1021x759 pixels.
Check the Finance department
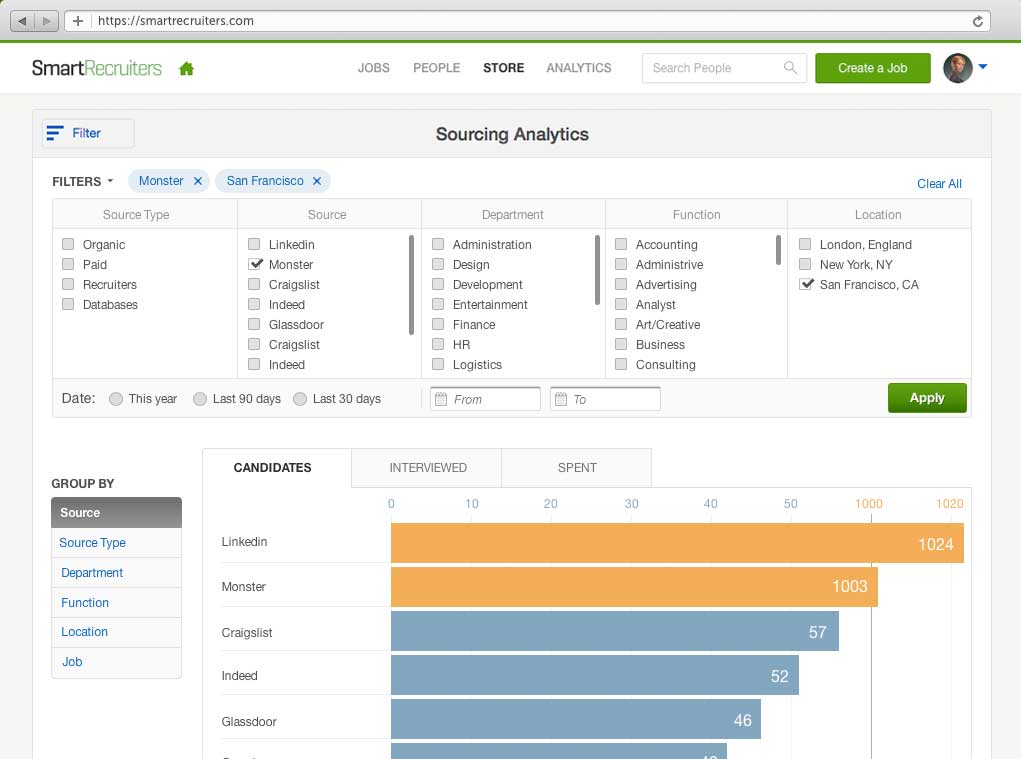tap(438, 324)
